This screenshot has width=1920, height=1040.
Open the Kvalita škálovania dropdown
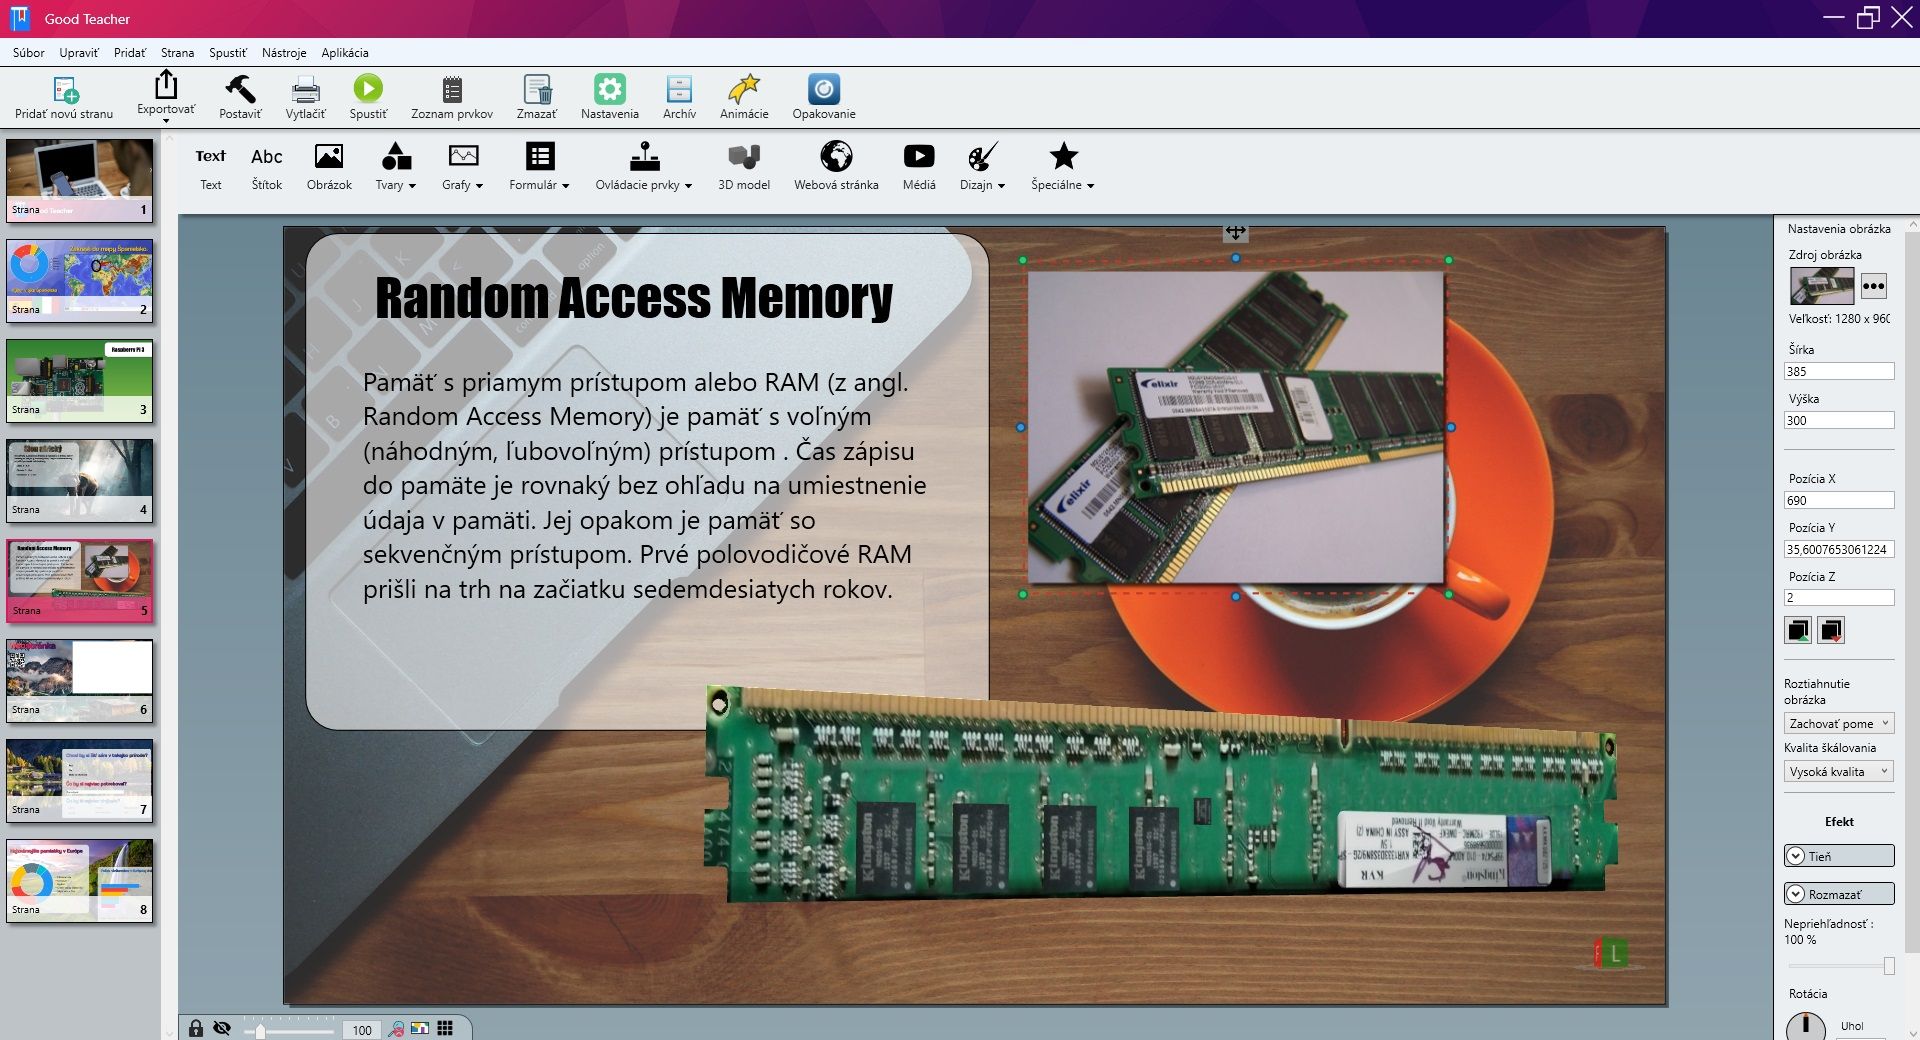click(1838, 771)
